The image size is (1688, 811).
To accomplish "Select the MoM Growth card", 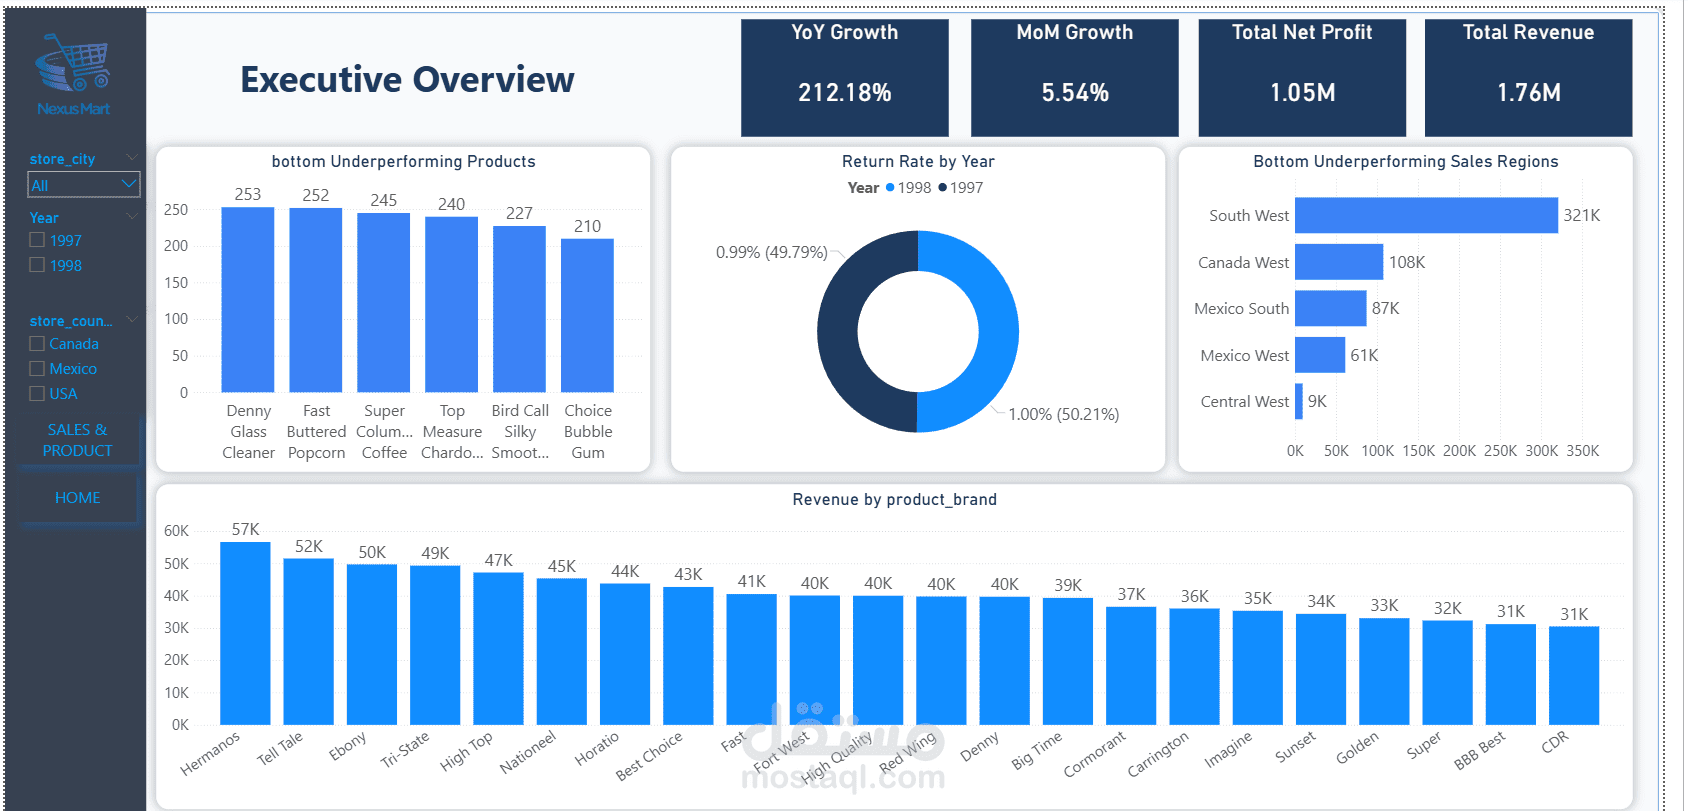I will pos(1075,77).
